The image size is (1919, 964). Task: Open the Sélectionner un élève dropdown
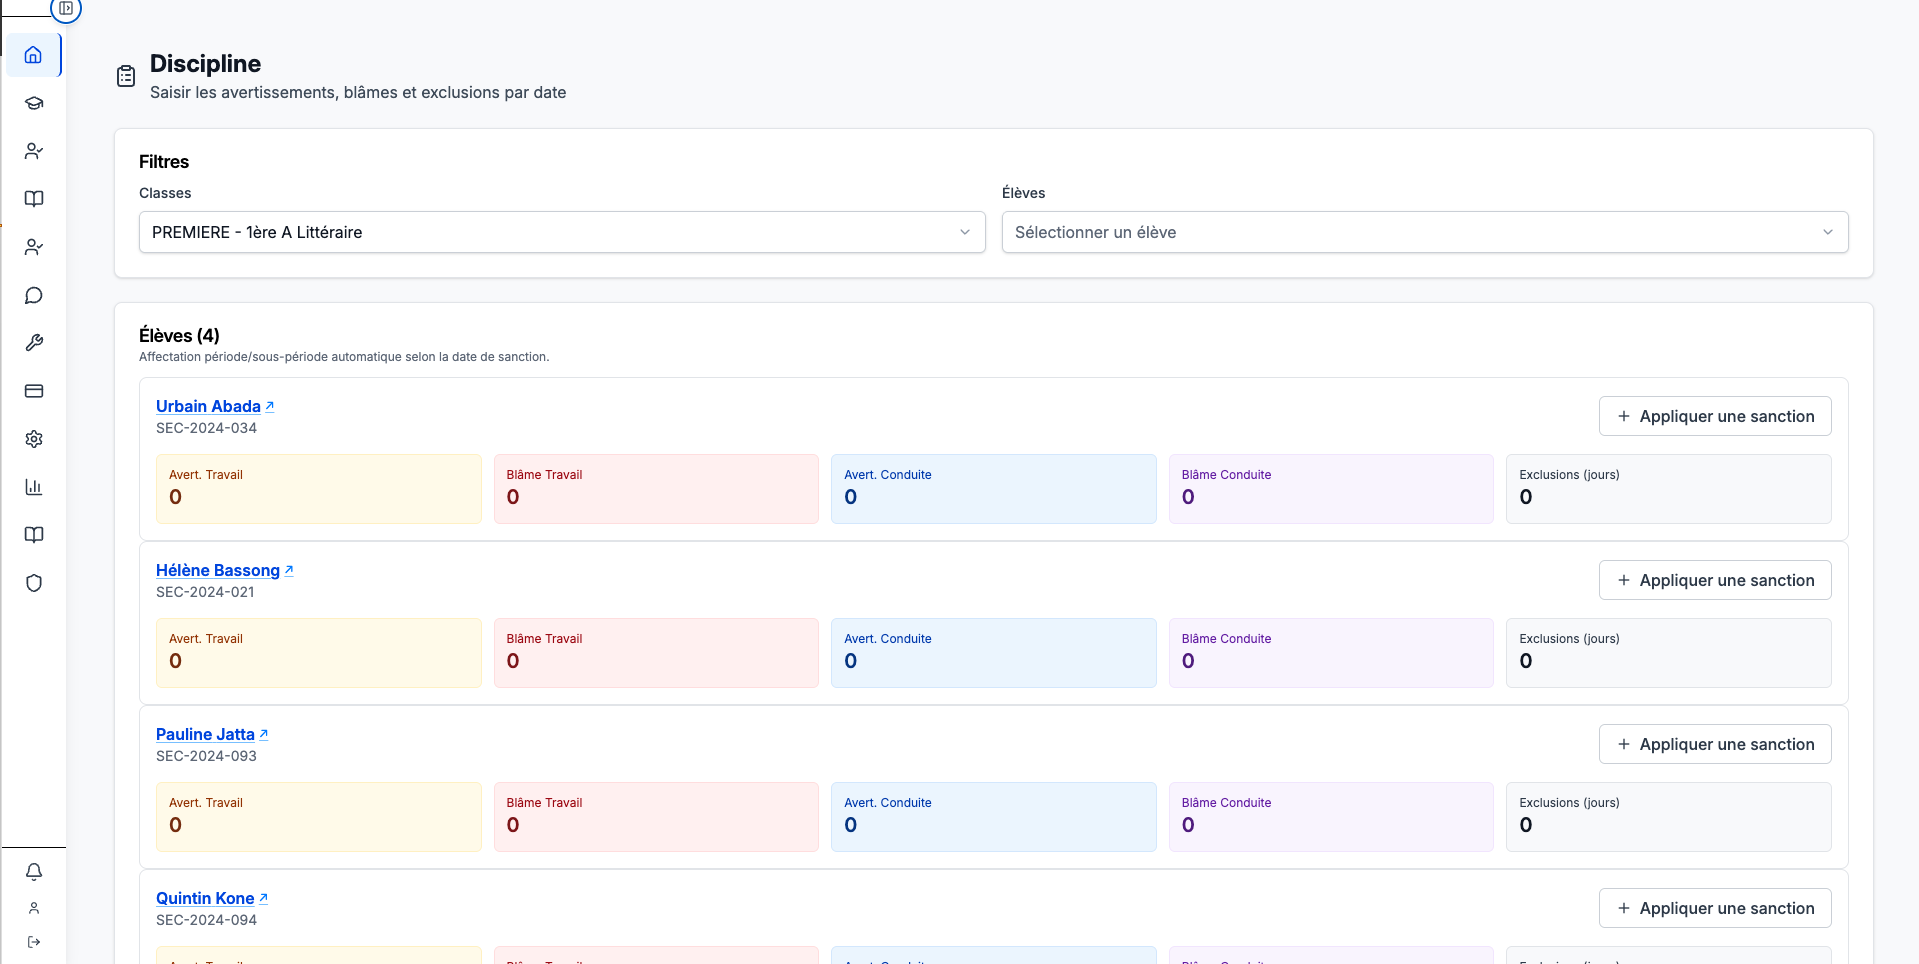(1425, 232)
